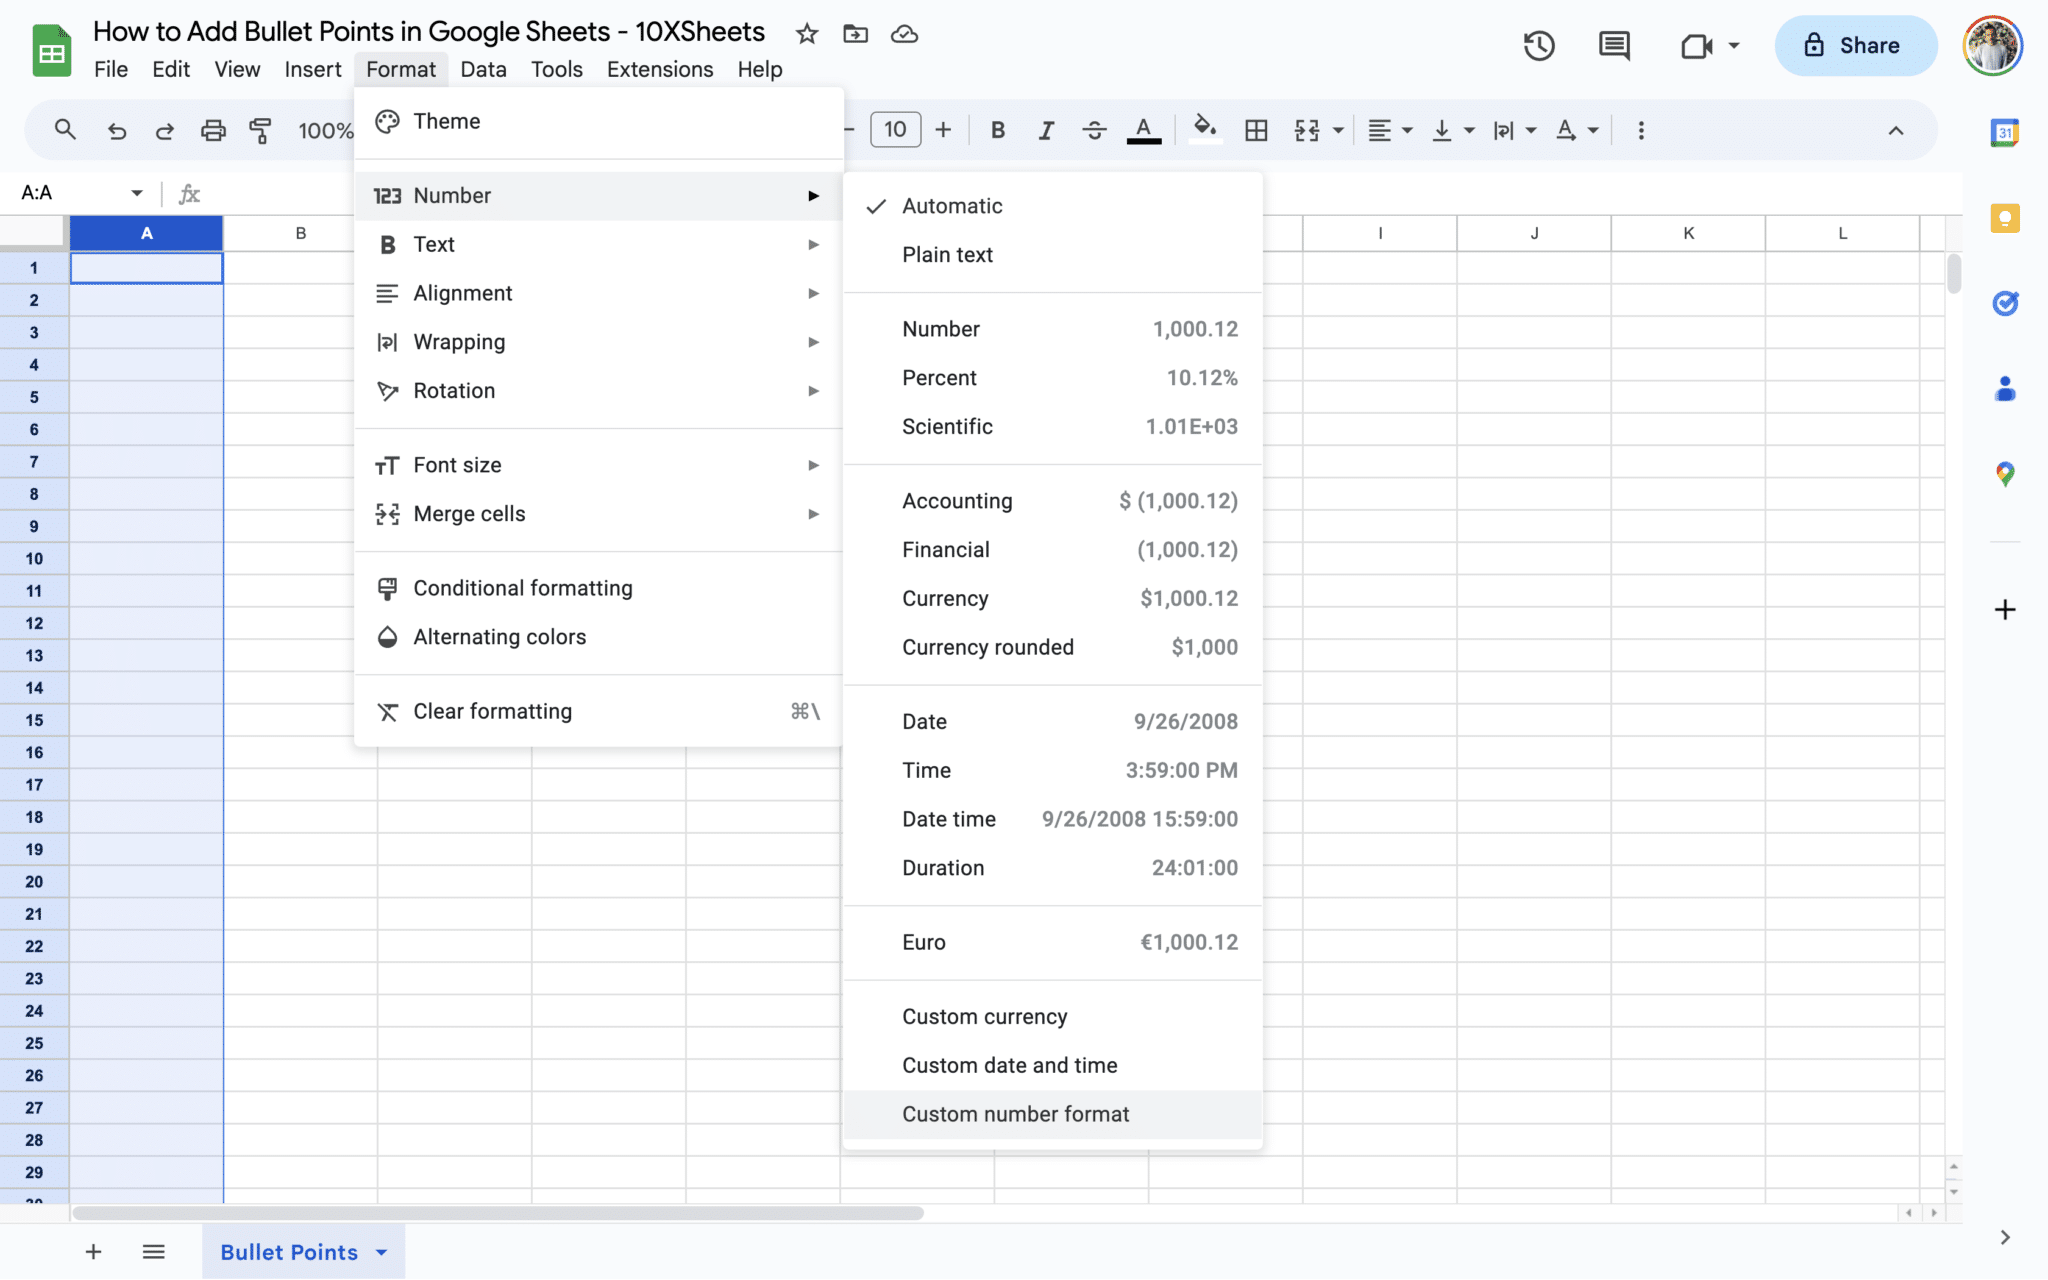The image size is (2048, 1280).
Task: Get add-ons plus icon in sidebar
Action: (2004, 609)
